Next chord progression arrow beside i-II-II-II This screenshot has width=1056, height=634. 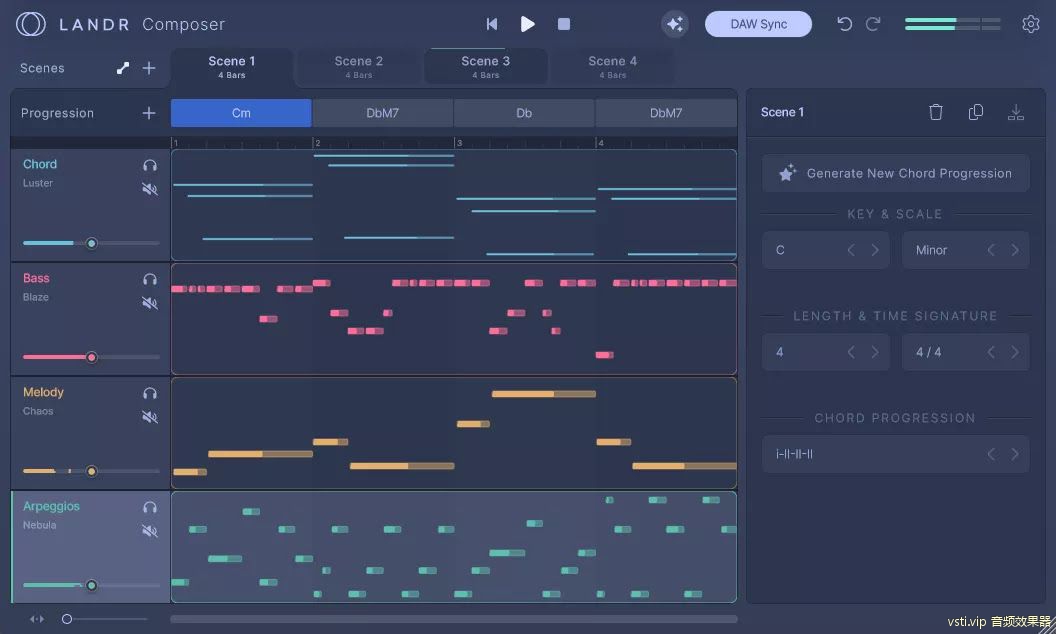1015,454
